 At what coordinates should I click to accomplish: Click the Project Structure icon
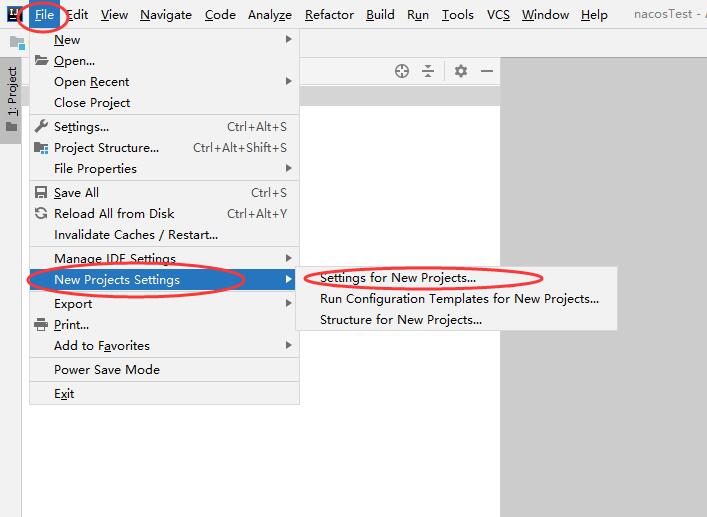[41, 148]
